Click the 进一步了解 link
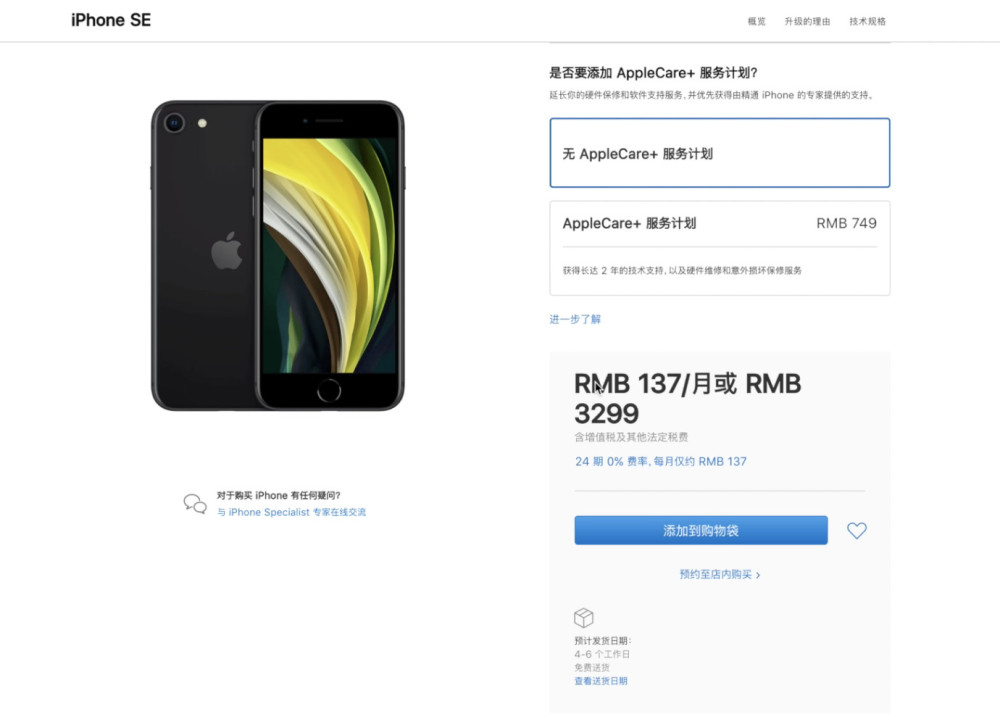The height and width of the screenshot is (719, 1000). tap(575, 319)
